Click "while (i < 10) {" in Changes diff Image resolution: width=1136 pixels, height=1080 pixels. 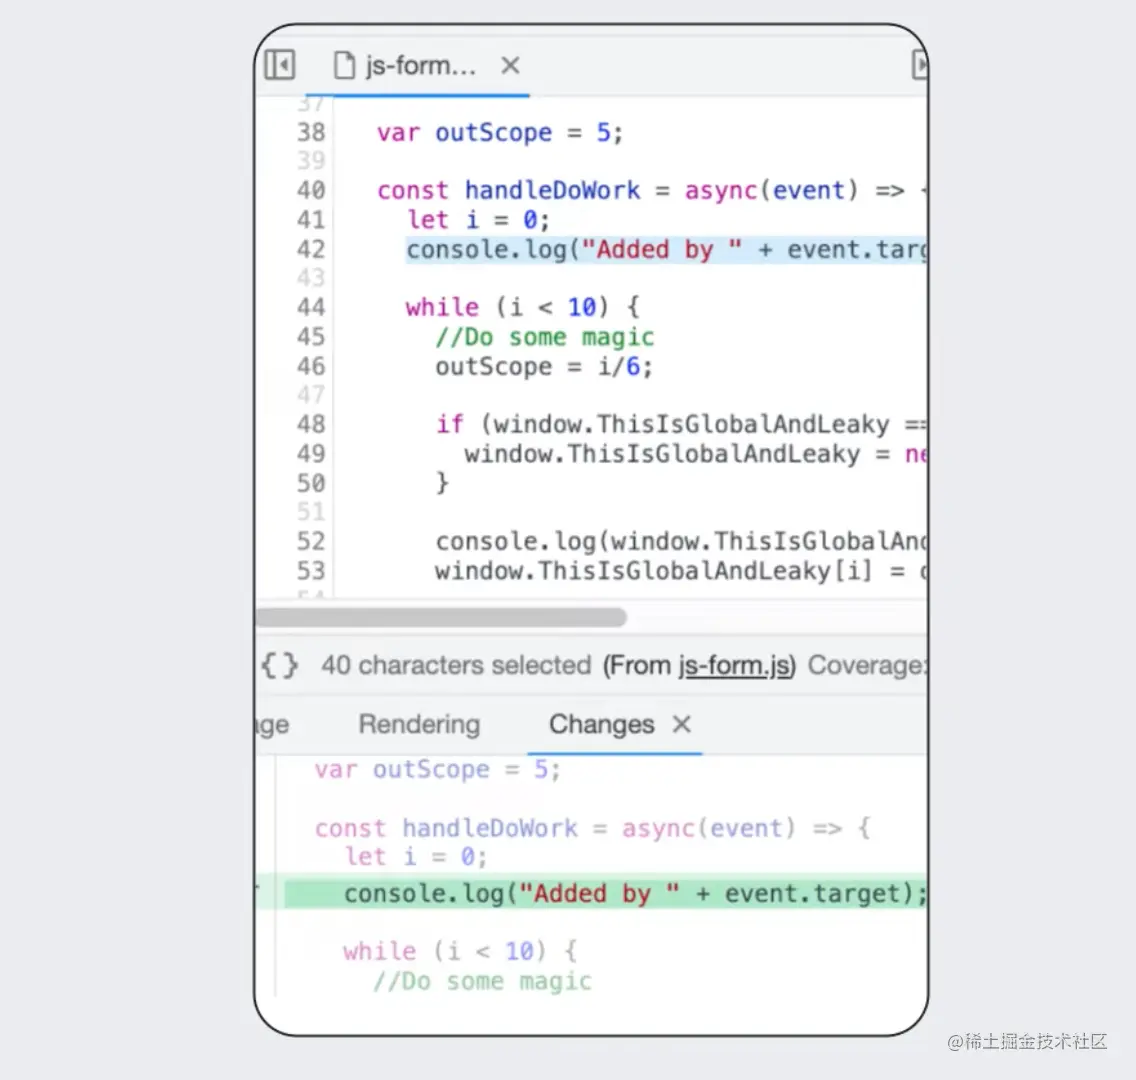(460, 951)
